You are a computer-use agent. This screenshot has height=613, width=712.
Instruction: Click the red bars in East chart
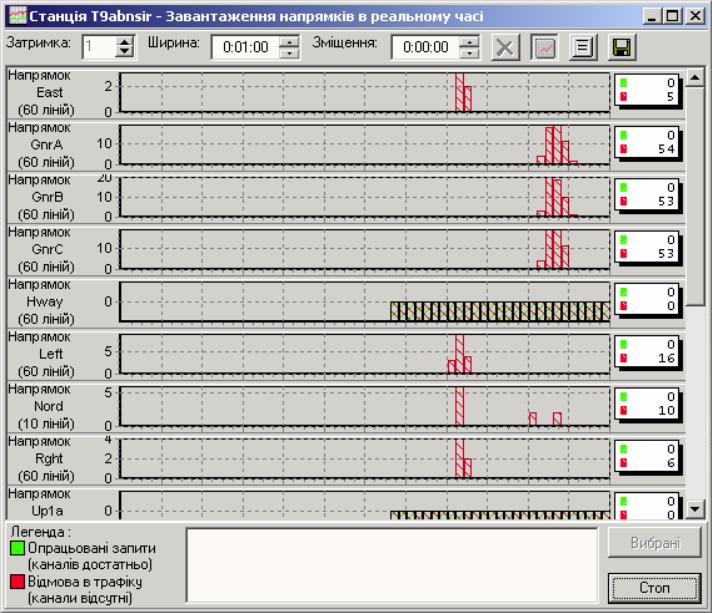pos(464,93)
